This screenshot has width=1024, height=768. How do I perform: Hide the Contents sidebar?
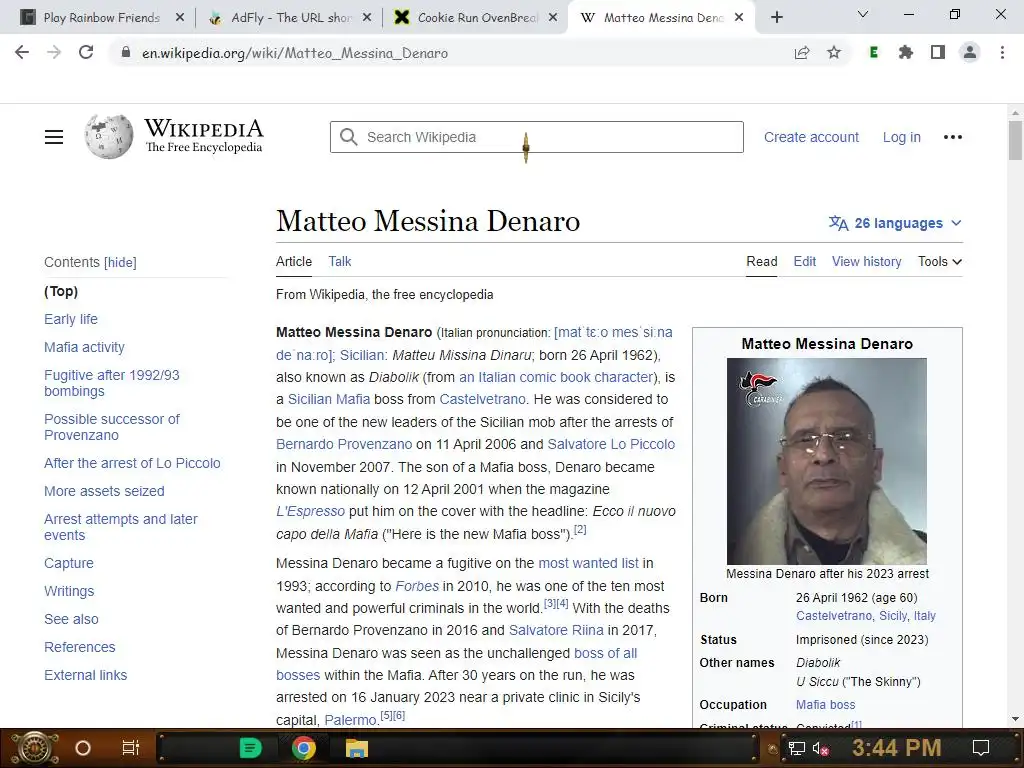click(120, 263)
